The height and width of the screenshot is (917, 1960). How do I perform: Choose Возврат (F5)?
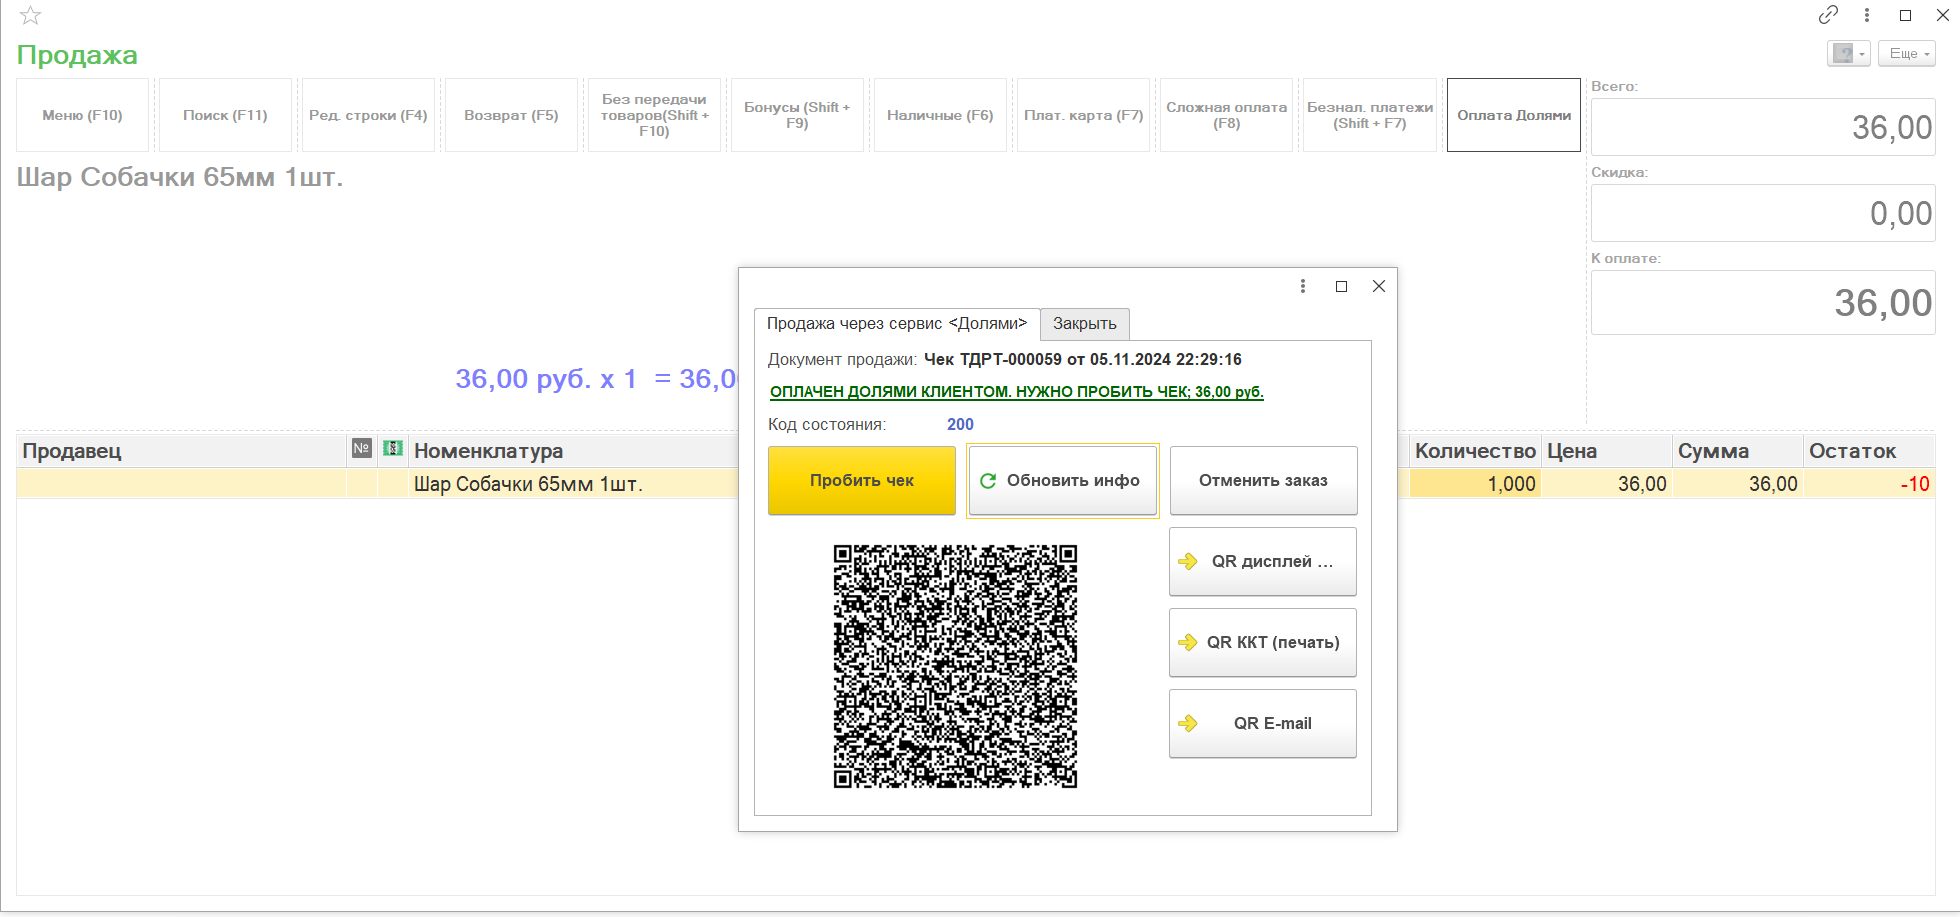(511, 115)
